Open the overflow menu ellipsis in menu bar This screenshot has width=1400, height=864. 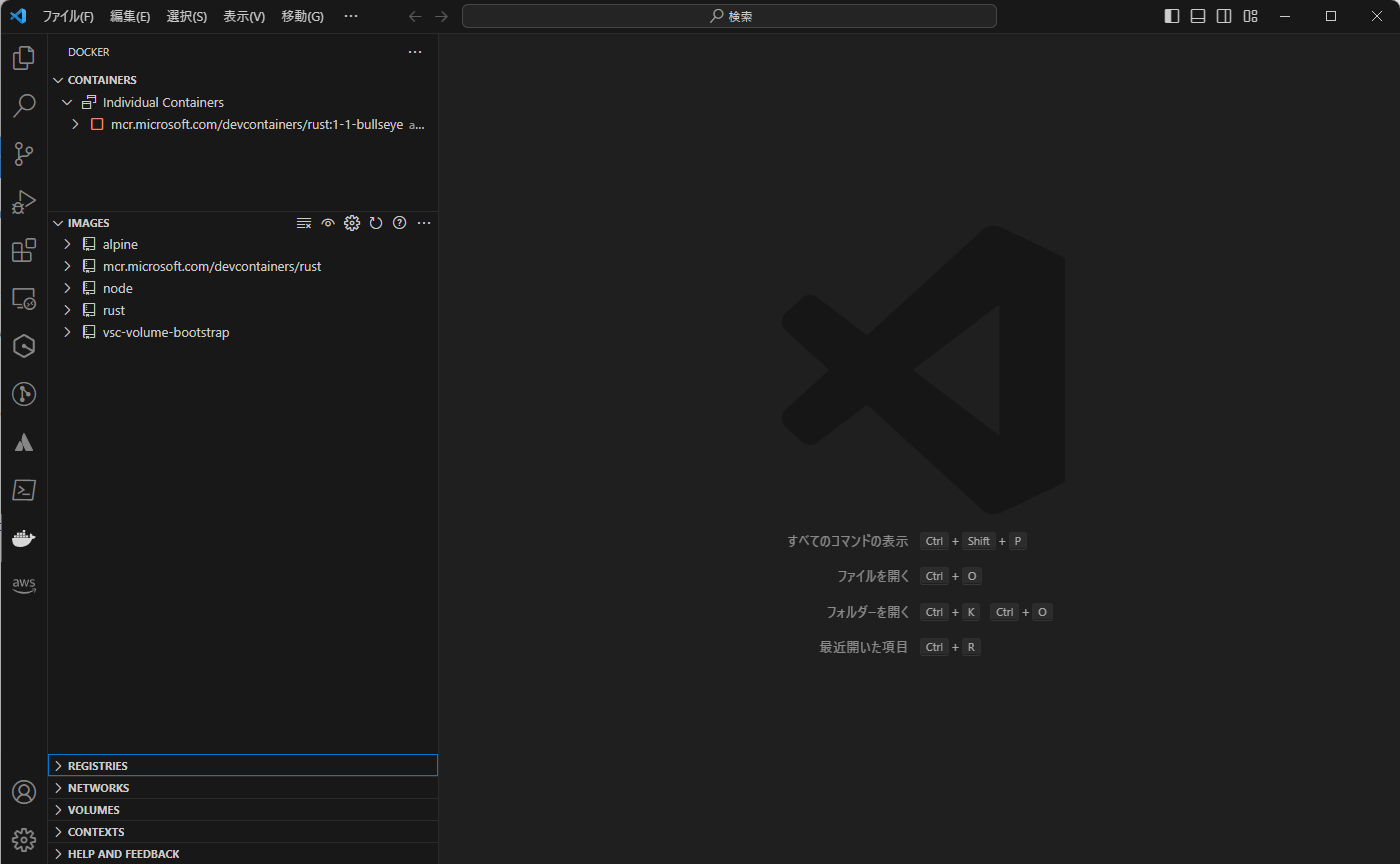[351, 16]
